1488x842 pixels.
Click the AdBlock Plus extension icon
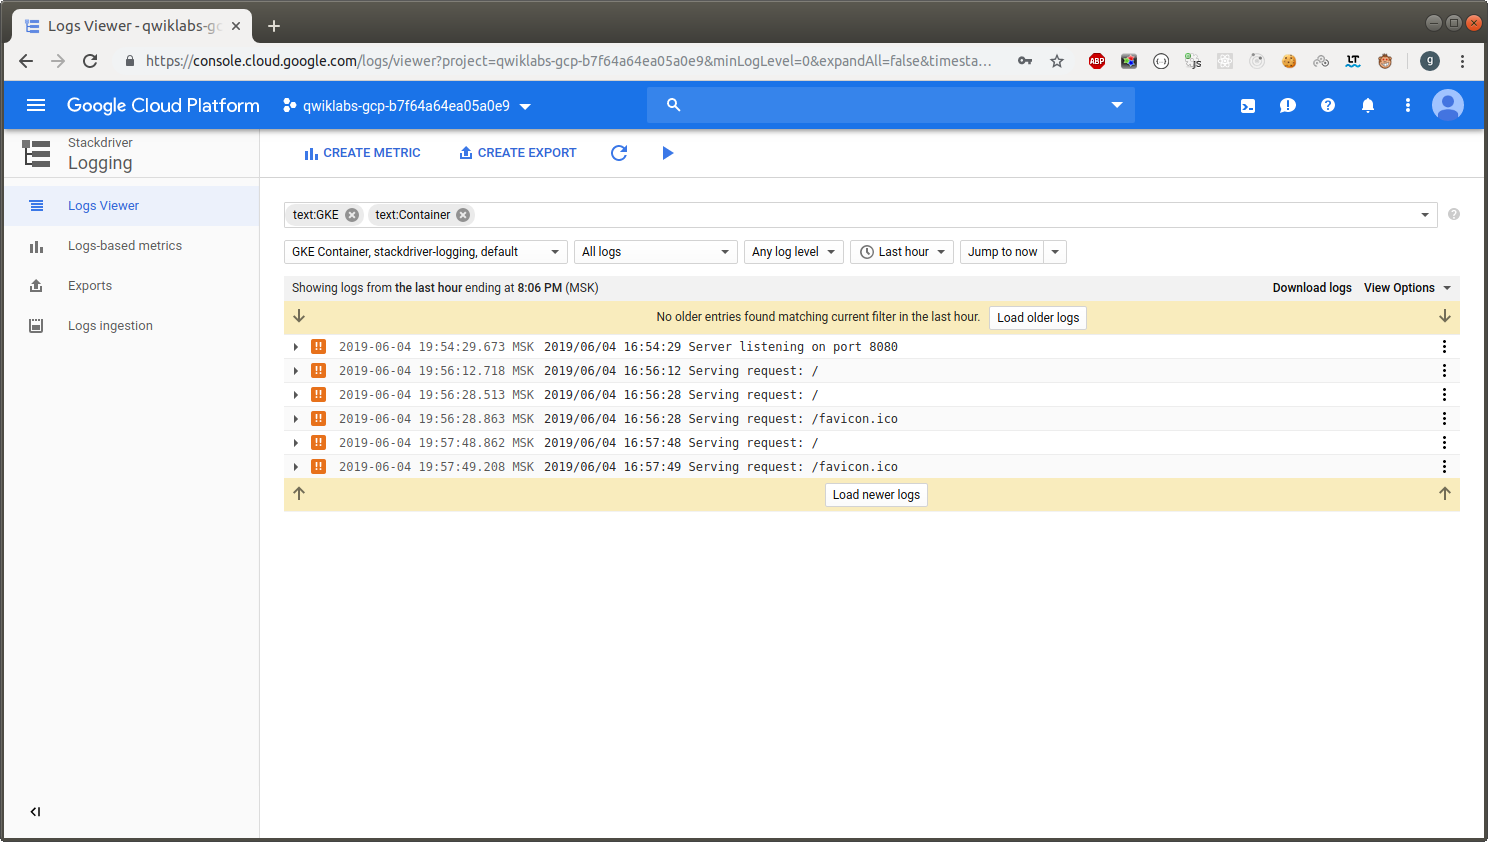point(1097,61)
